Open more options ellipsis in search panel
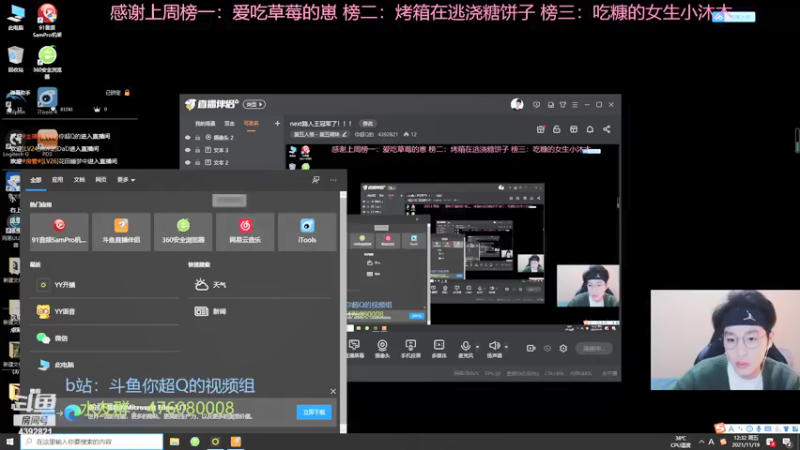 pos(333,180)
